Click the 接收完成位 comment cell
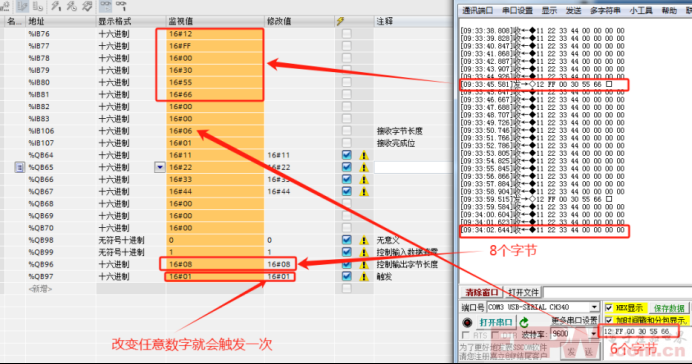 coord(414,143)
